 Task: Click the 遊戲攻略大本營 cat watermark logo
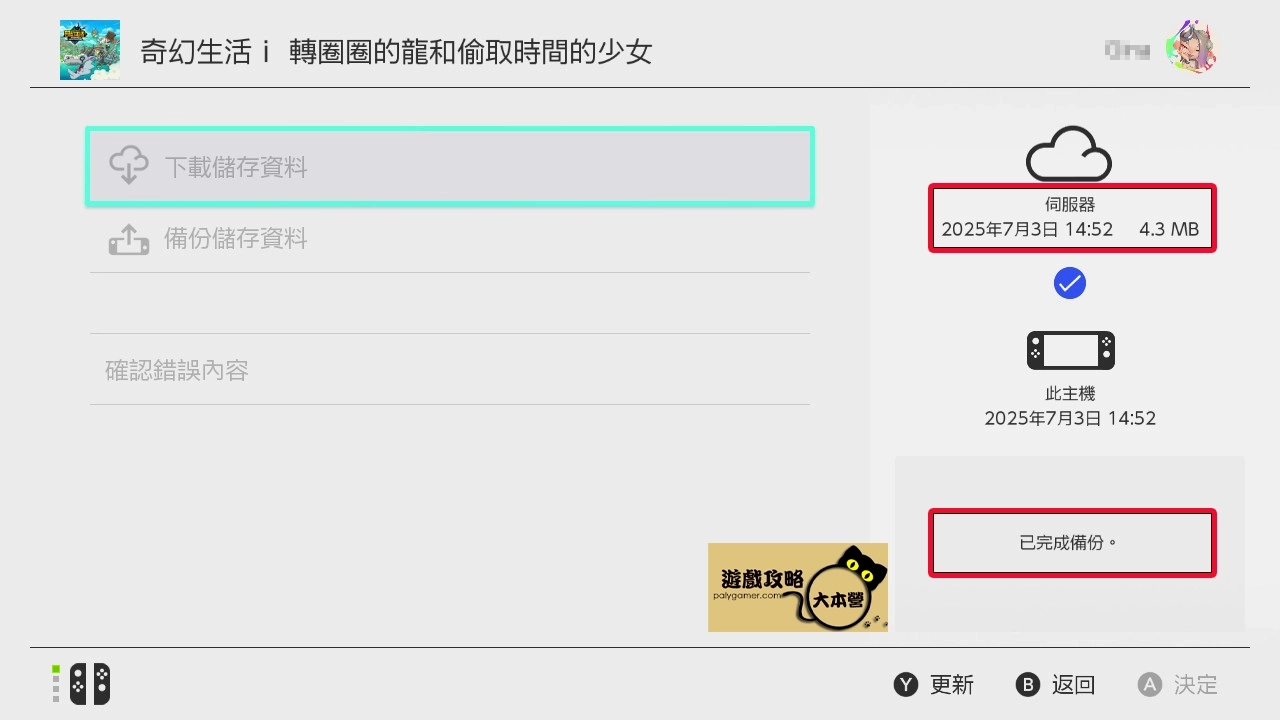(x=798, y=588)
